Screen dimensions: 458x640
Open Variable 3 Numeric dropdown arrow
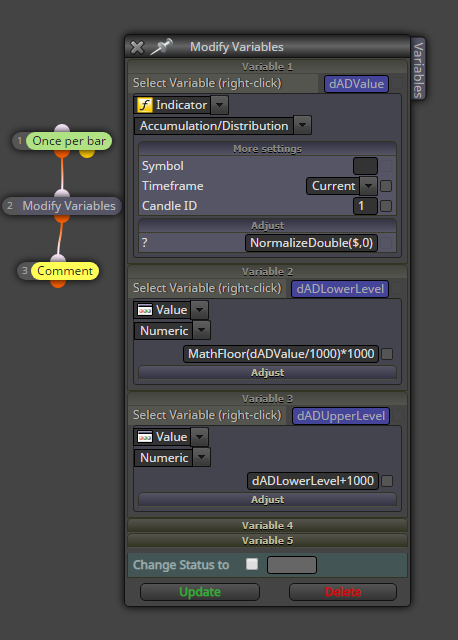[x=202, y=458]
